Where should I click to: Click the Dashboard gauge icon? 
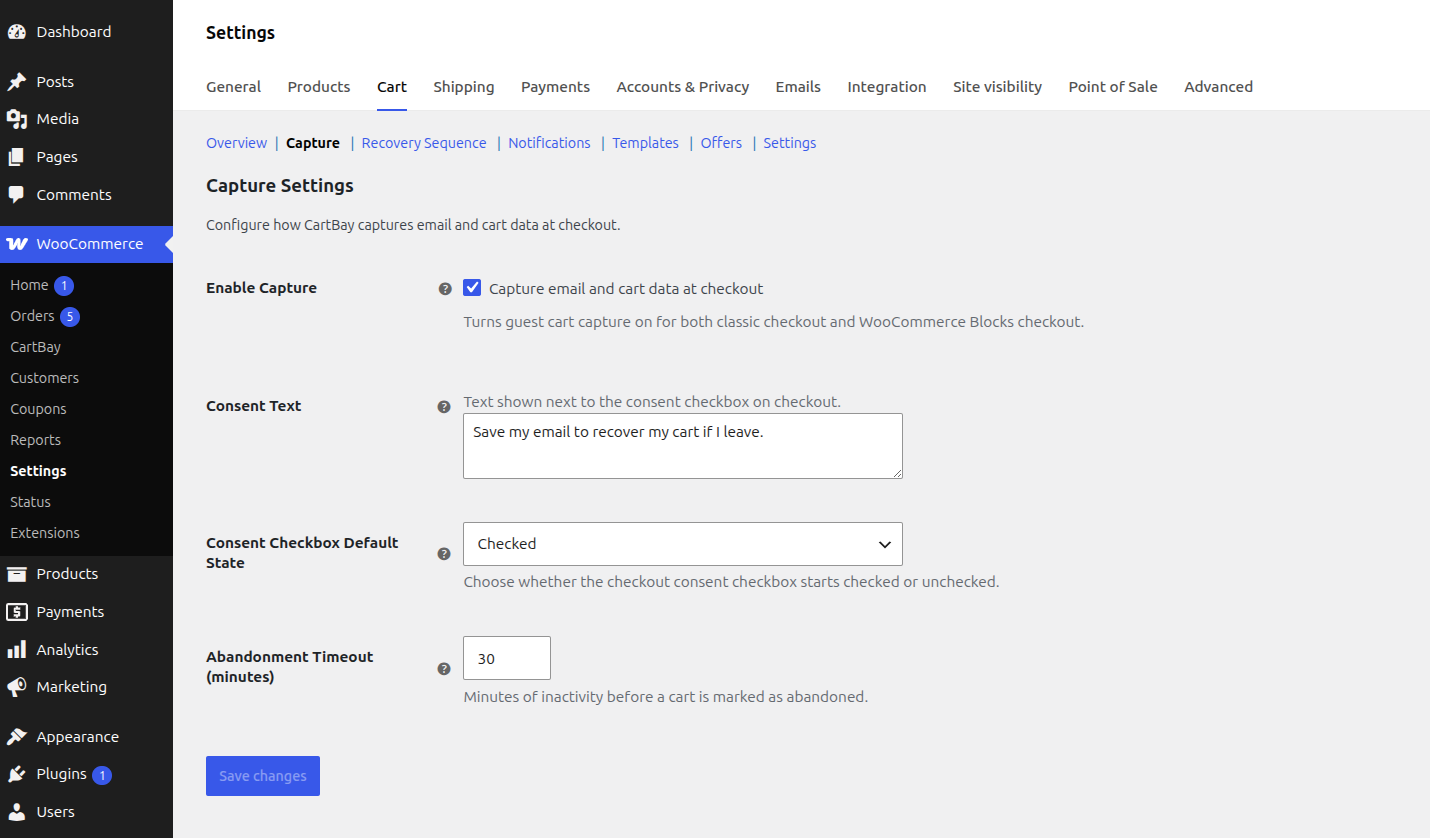tap(16, 32)
